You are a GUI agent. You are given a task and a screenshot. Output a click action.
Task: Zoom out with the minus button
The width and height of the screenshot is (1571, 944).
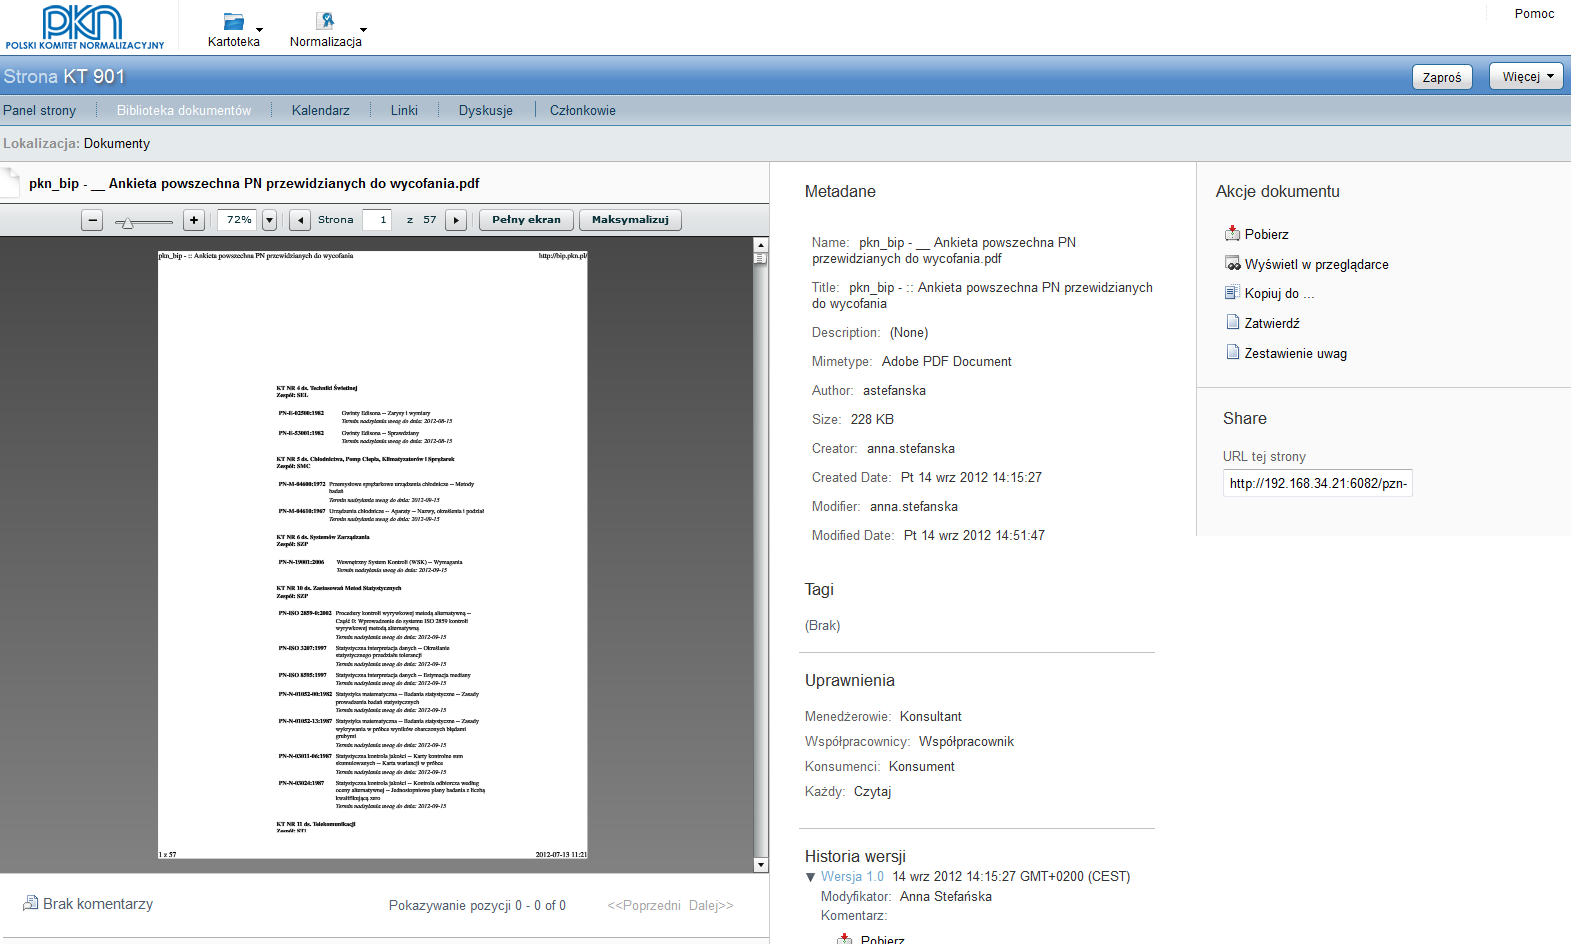click(92, 220)
